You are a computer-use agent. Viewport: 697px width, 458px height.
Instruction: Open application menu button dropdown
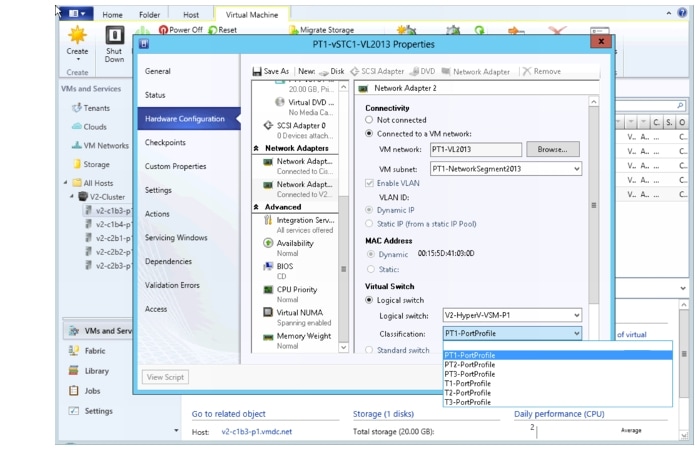point(76,14)
